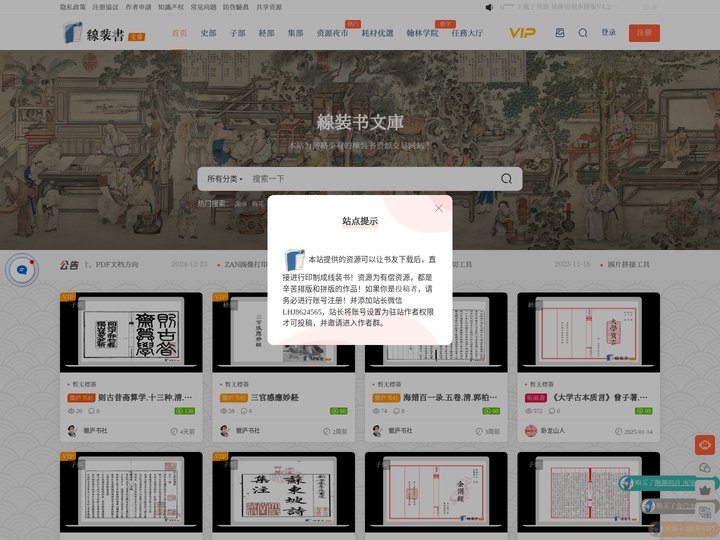
Task: Open the 任務大厅 menu item
Action: 467,33
